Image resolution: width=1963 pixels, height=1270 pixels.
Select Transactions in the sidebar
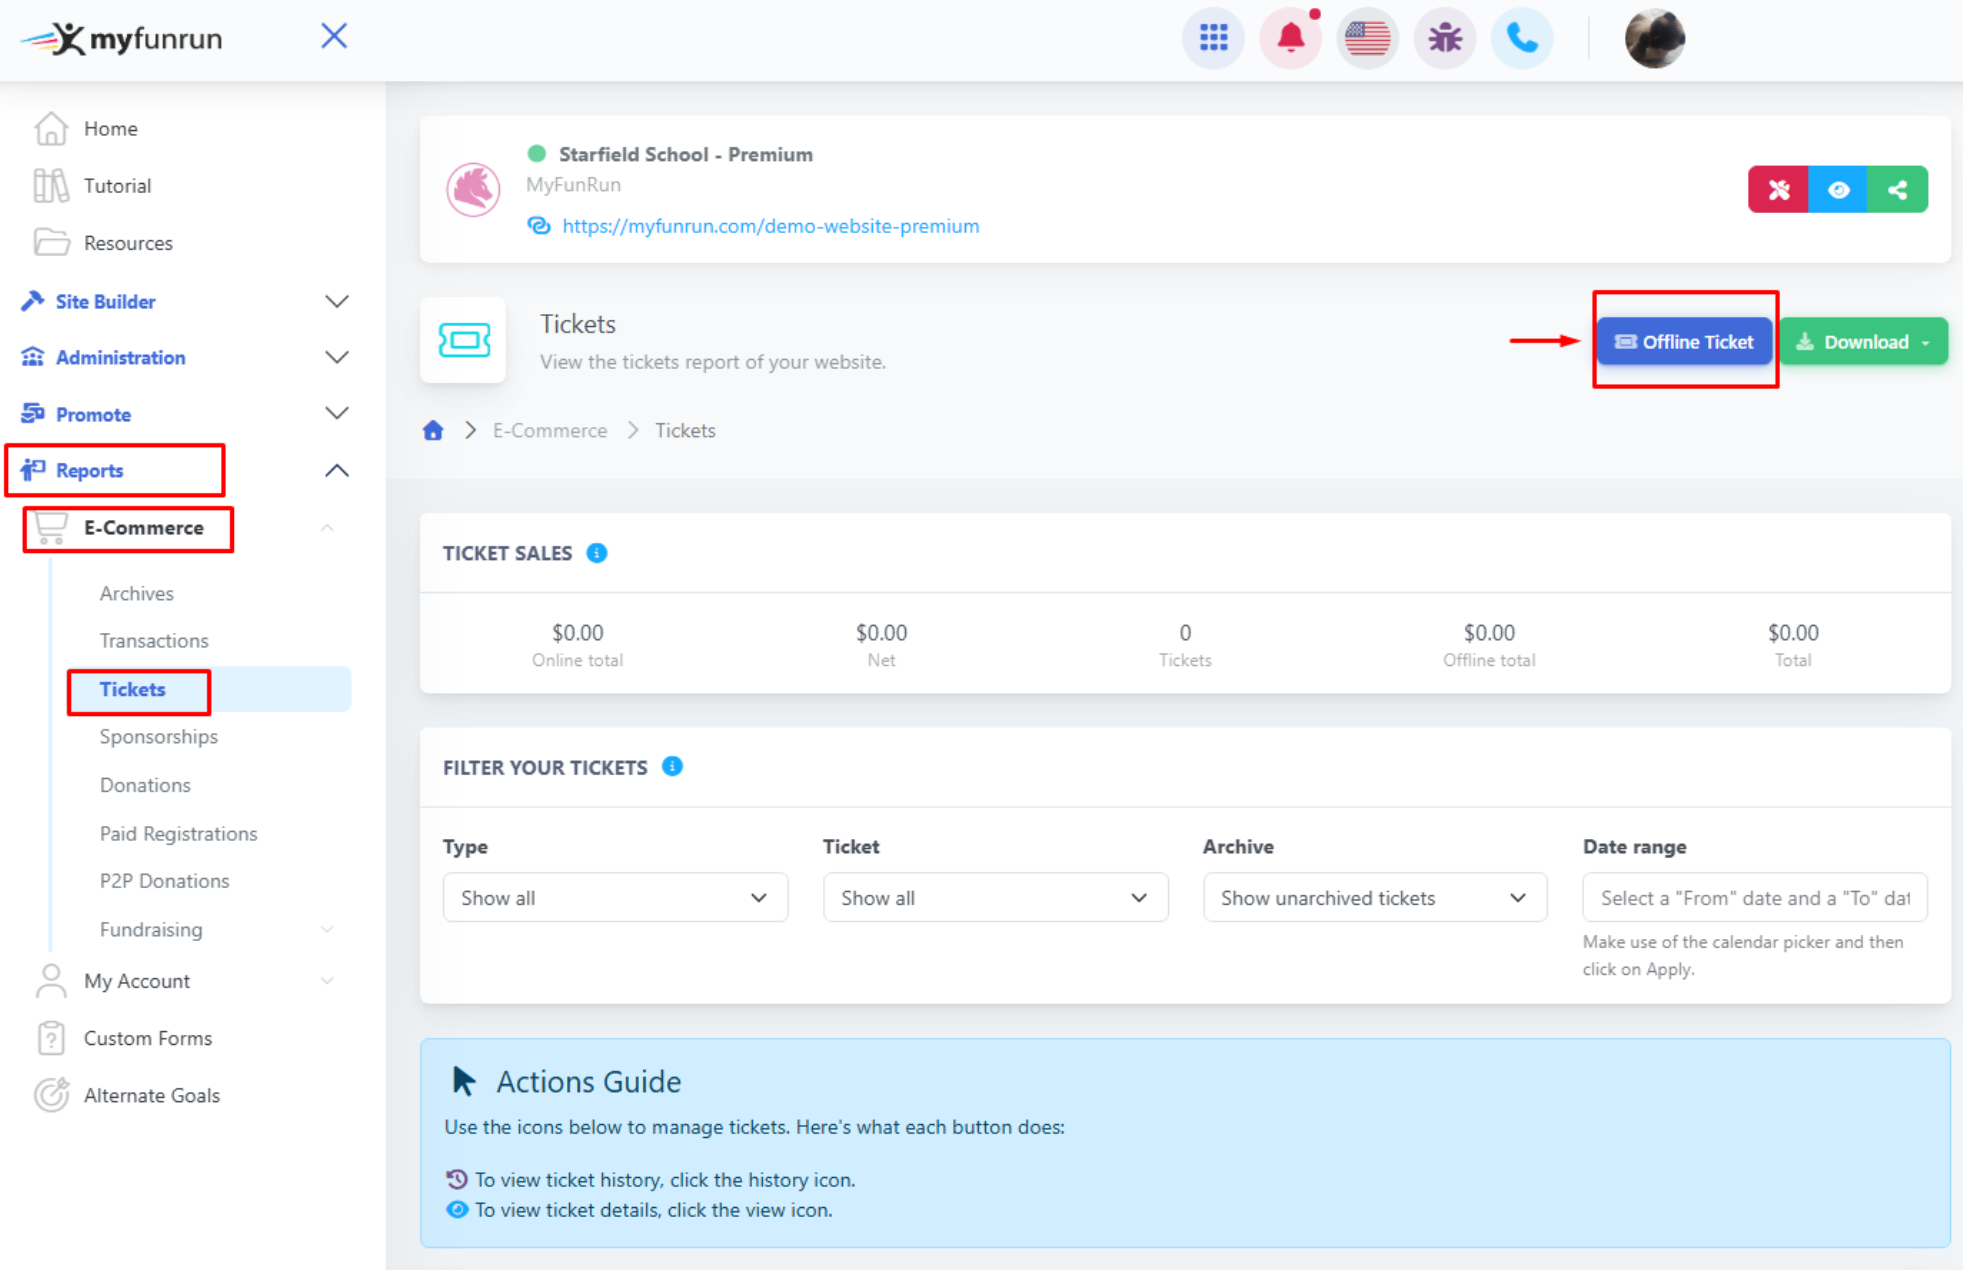pyautogui.click(x=154, y=641)
